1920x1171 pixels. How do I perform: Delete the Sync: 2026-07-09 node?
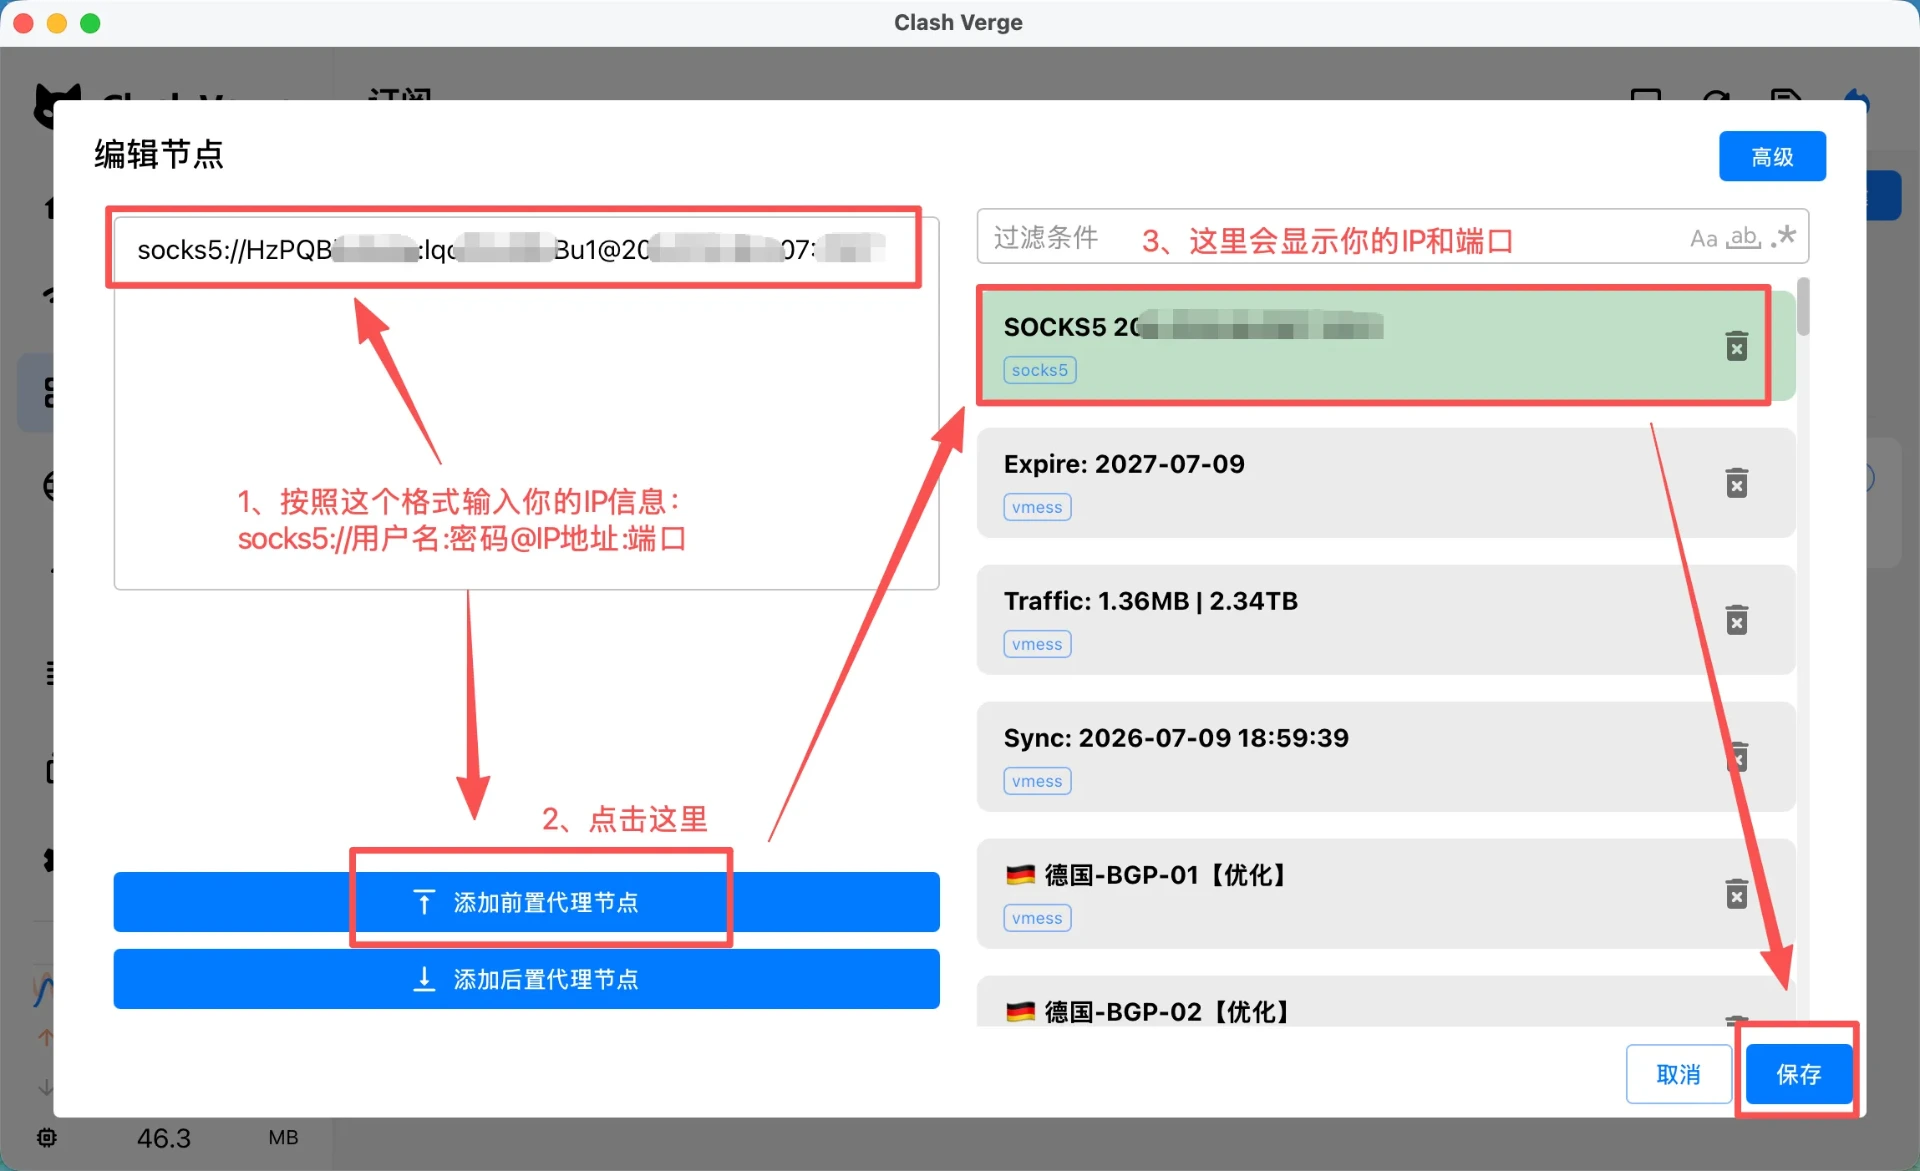click(x=1737, y=757)
